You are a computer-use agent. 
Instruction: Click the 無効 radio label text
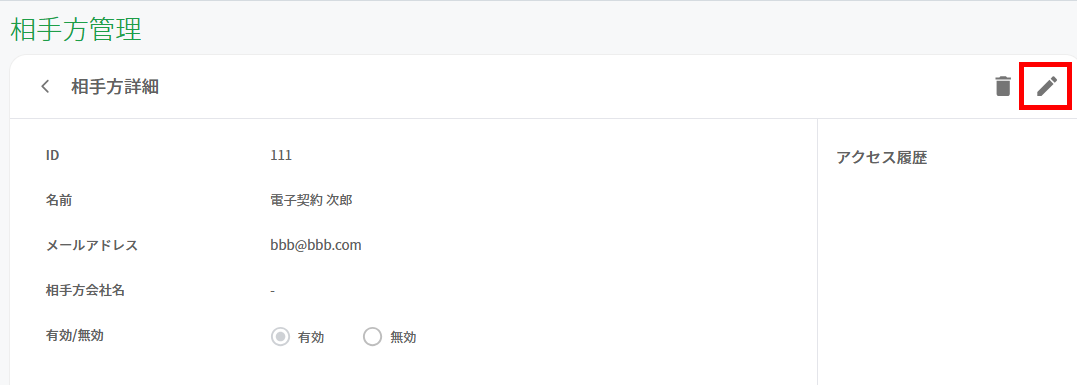point(403,338)
